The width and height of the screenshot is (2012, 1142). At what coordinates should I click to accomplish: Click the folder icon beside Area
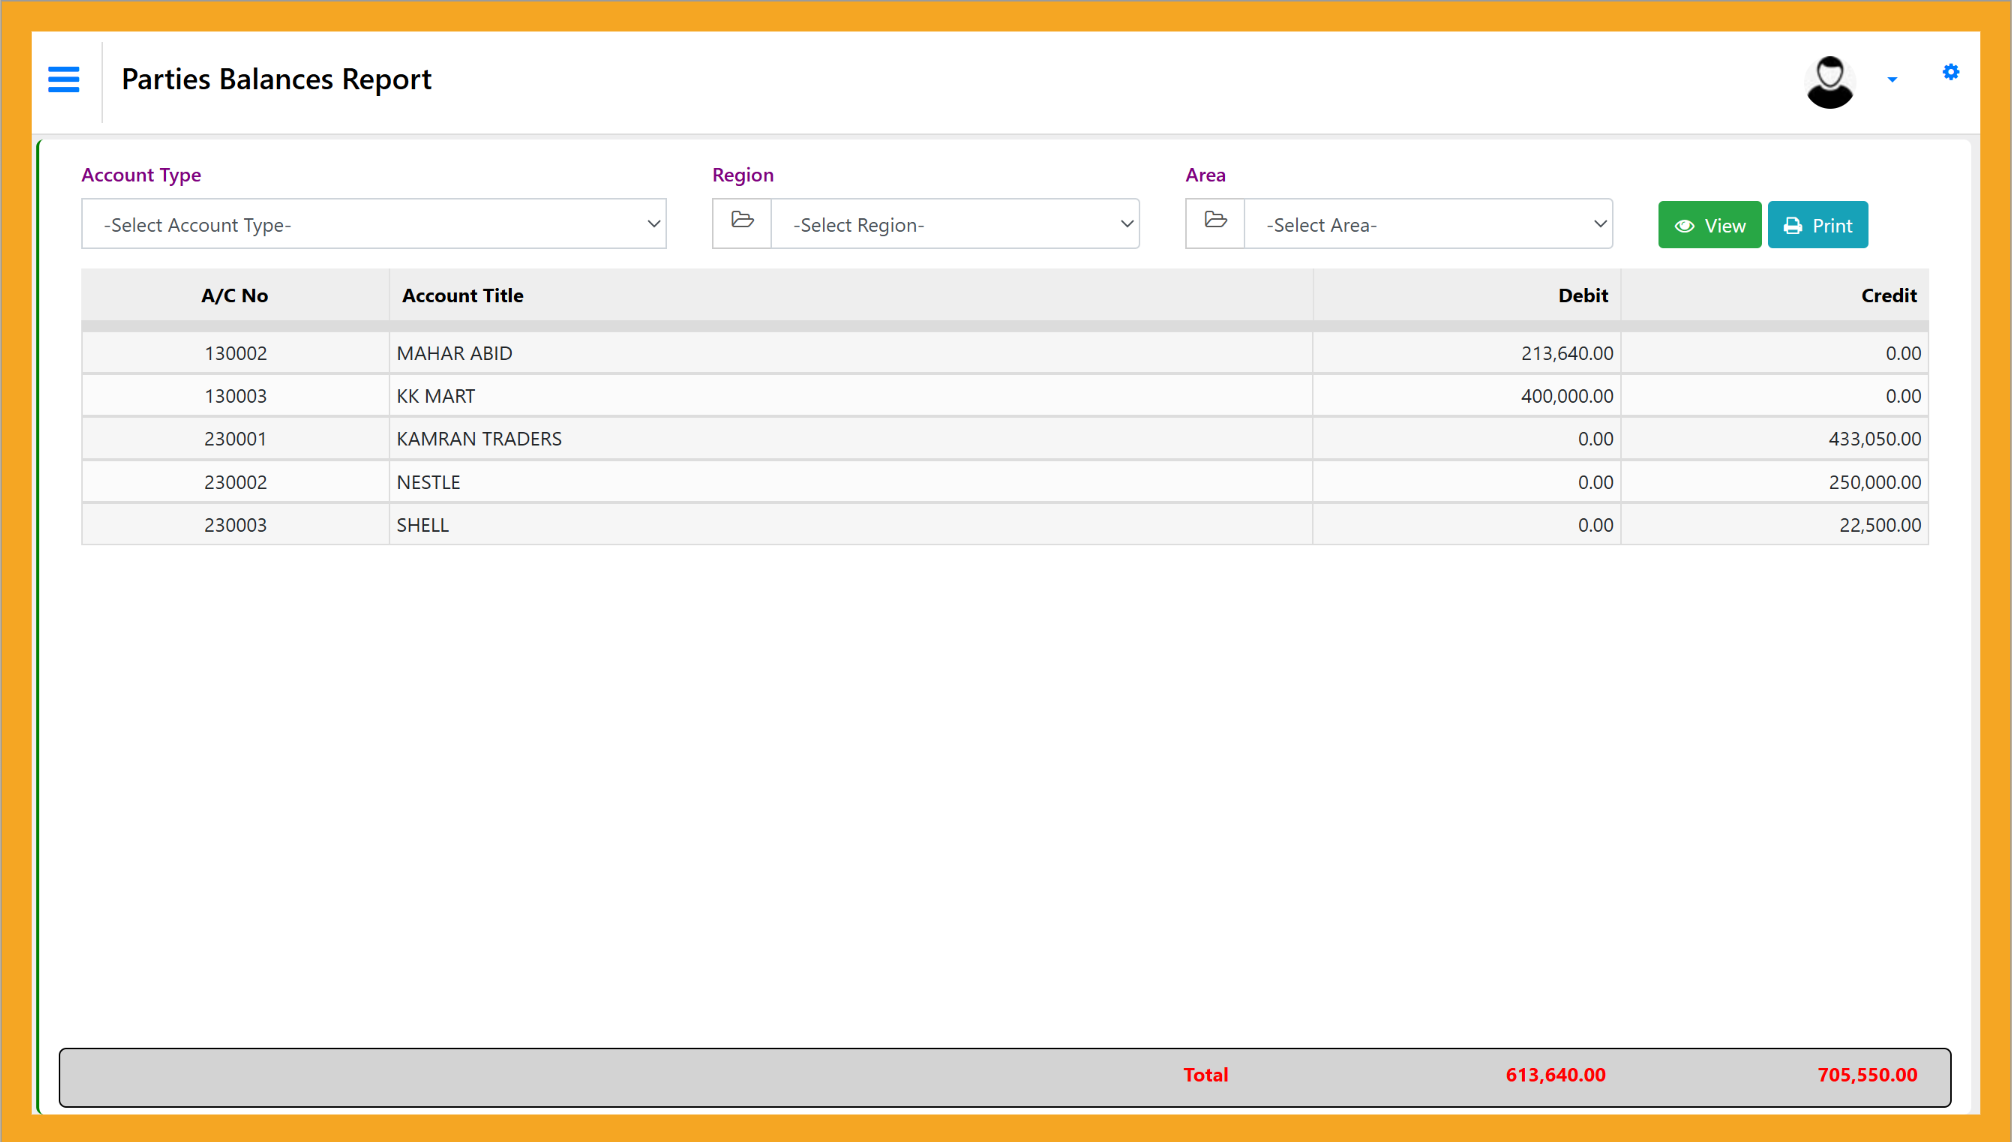(x=1215, y=222)
